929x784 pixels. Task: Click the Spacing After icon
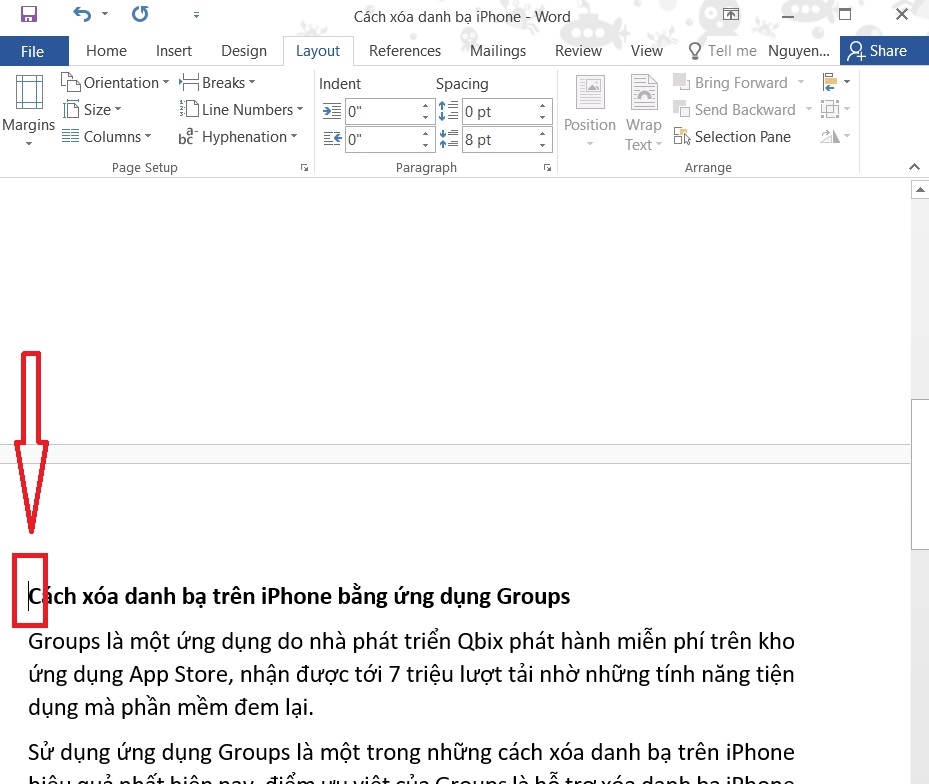(x=448, y=139)
